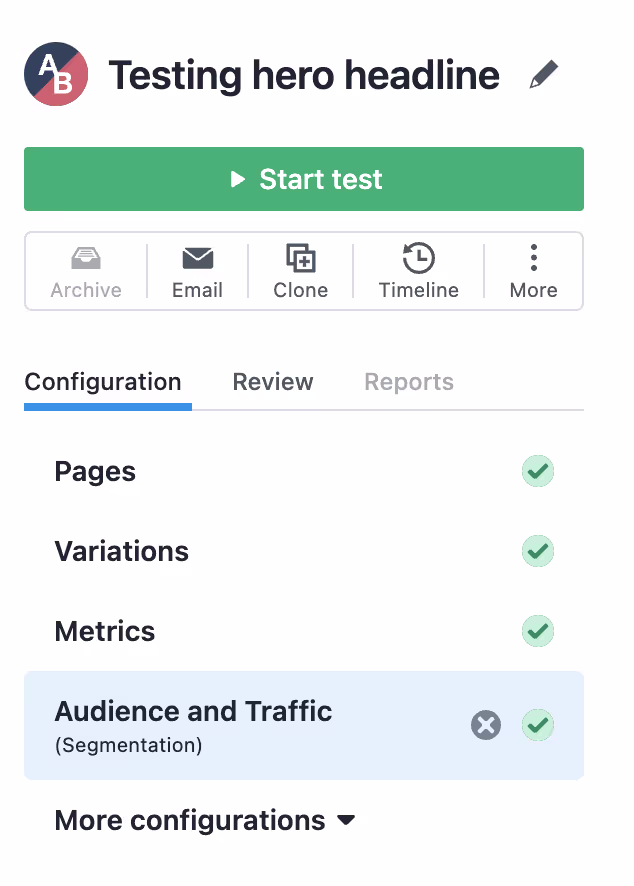
Task: Edit test name with pencil icon
Action: (544, 75)
